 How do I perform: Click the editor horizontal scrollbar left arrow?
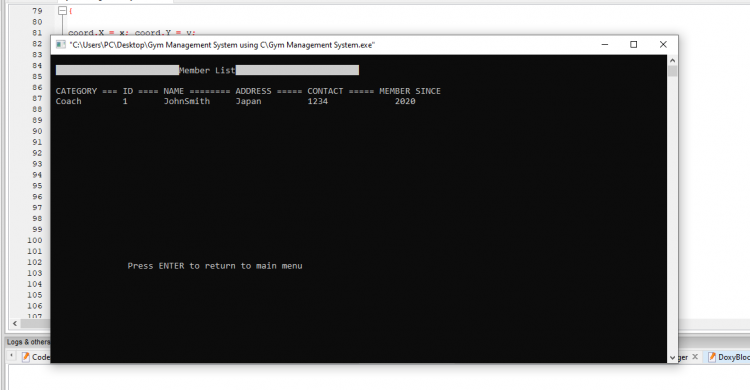(x=15, y=323)
